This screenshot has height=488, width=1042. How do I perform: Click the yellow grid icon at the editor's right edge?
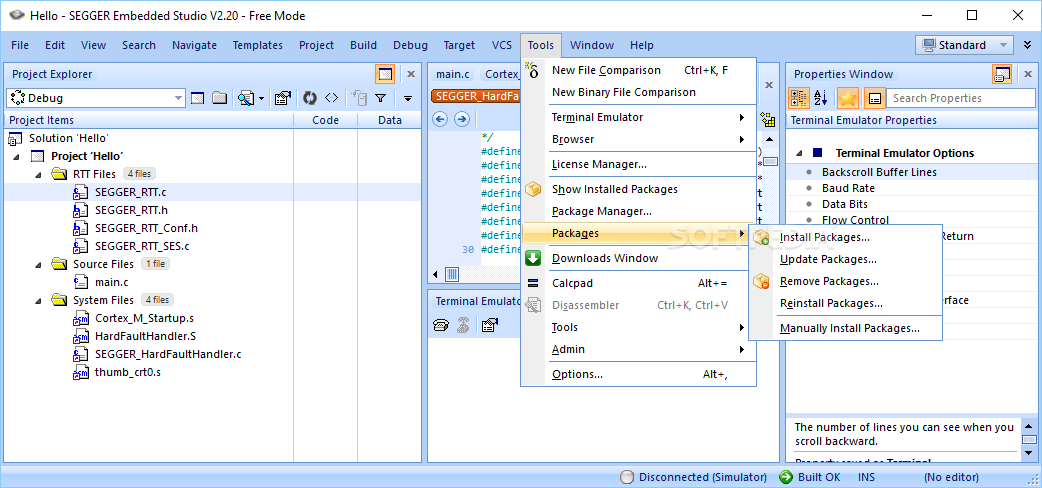coord(768,120)
